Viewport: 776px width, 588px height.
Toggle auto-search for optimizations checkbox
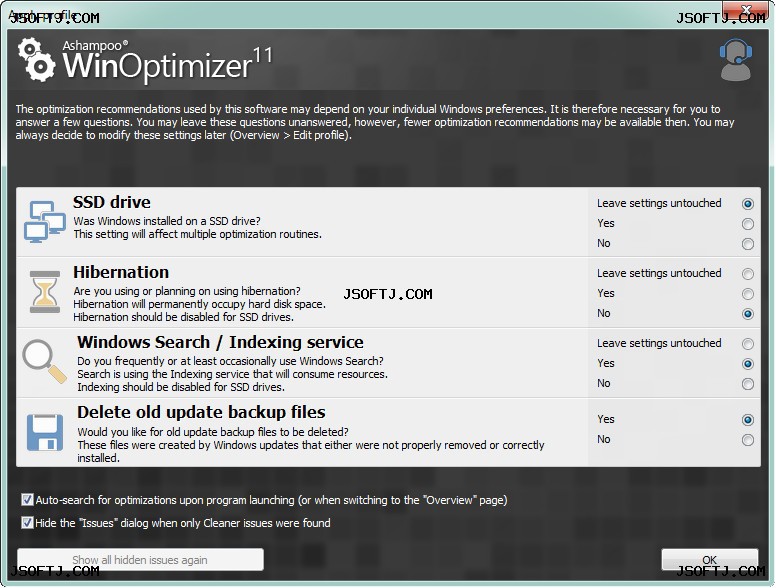point(27,499)
